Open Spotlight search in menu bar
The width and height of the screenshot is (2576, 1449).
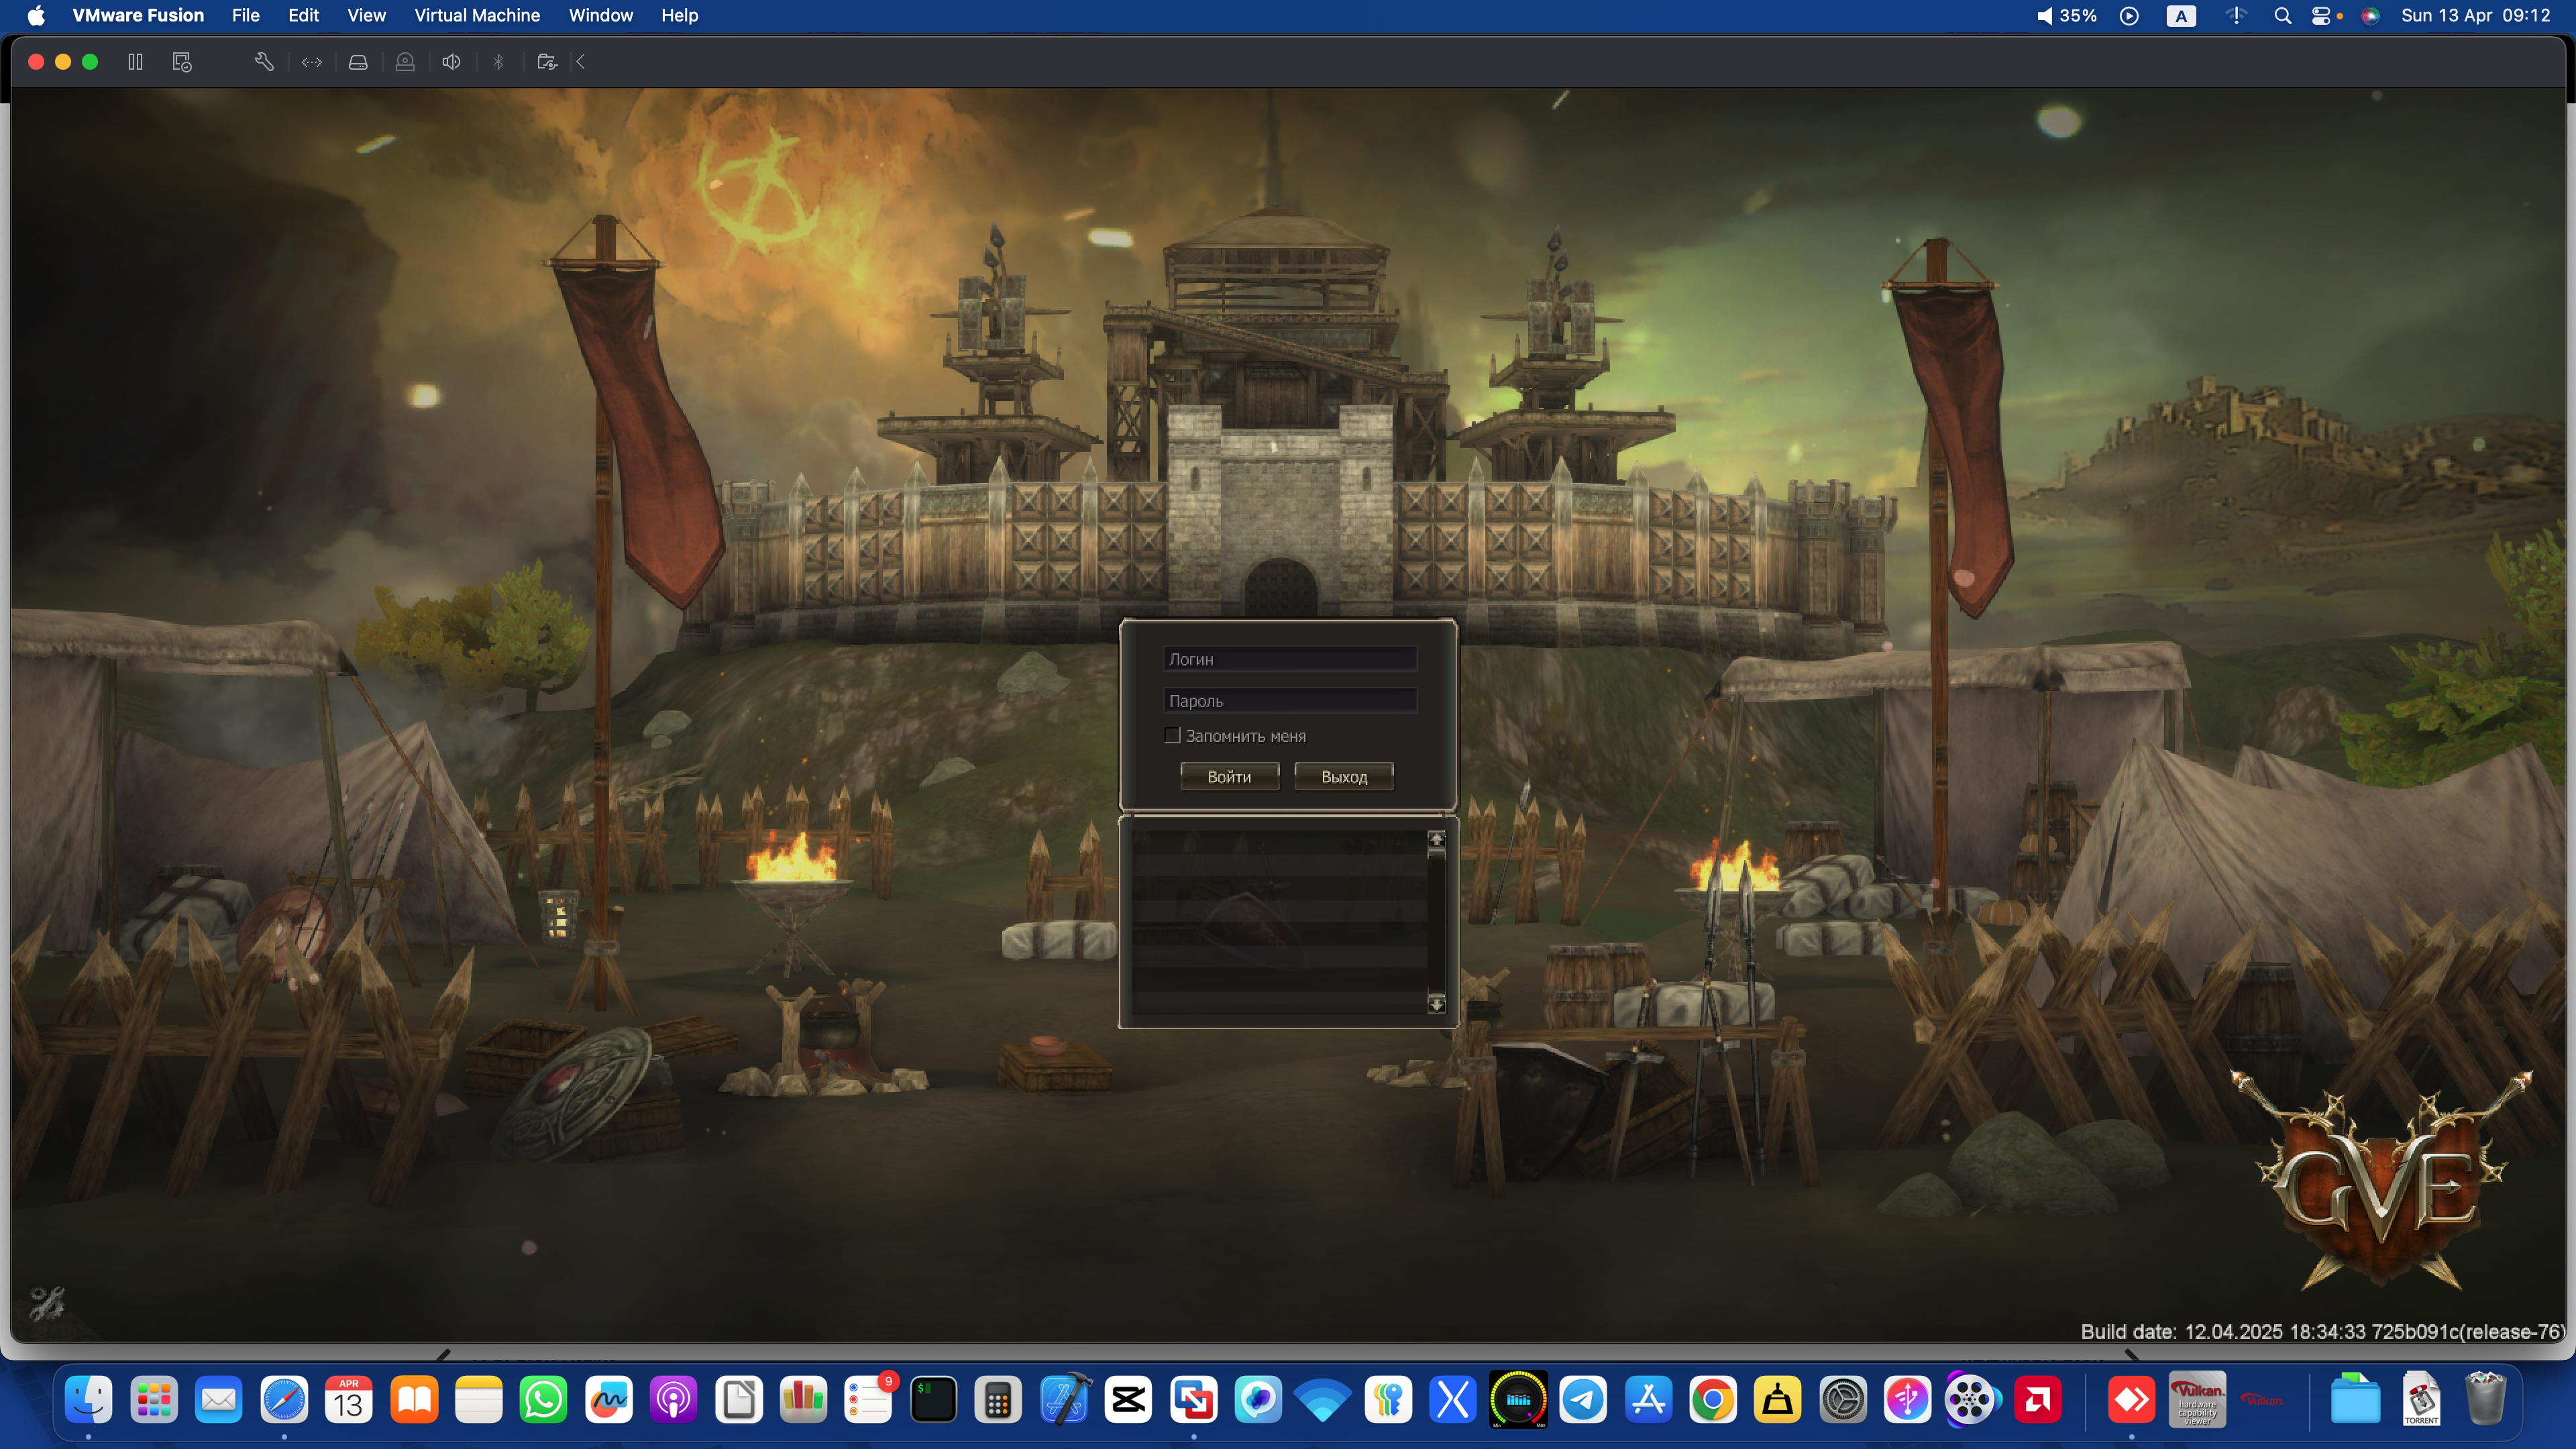[2283, 15]
